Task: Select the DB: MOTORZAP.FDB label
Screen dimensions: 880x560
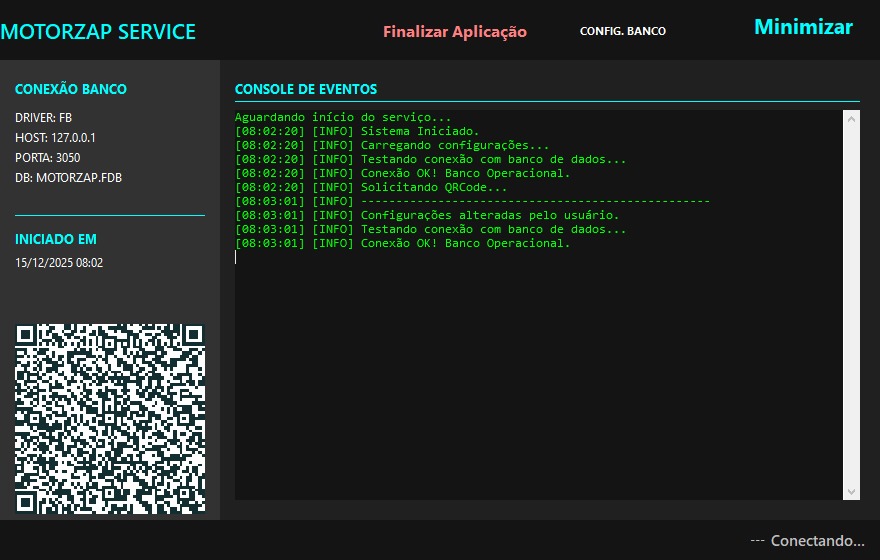Action: pyautogui.click(x=68, y=178)
